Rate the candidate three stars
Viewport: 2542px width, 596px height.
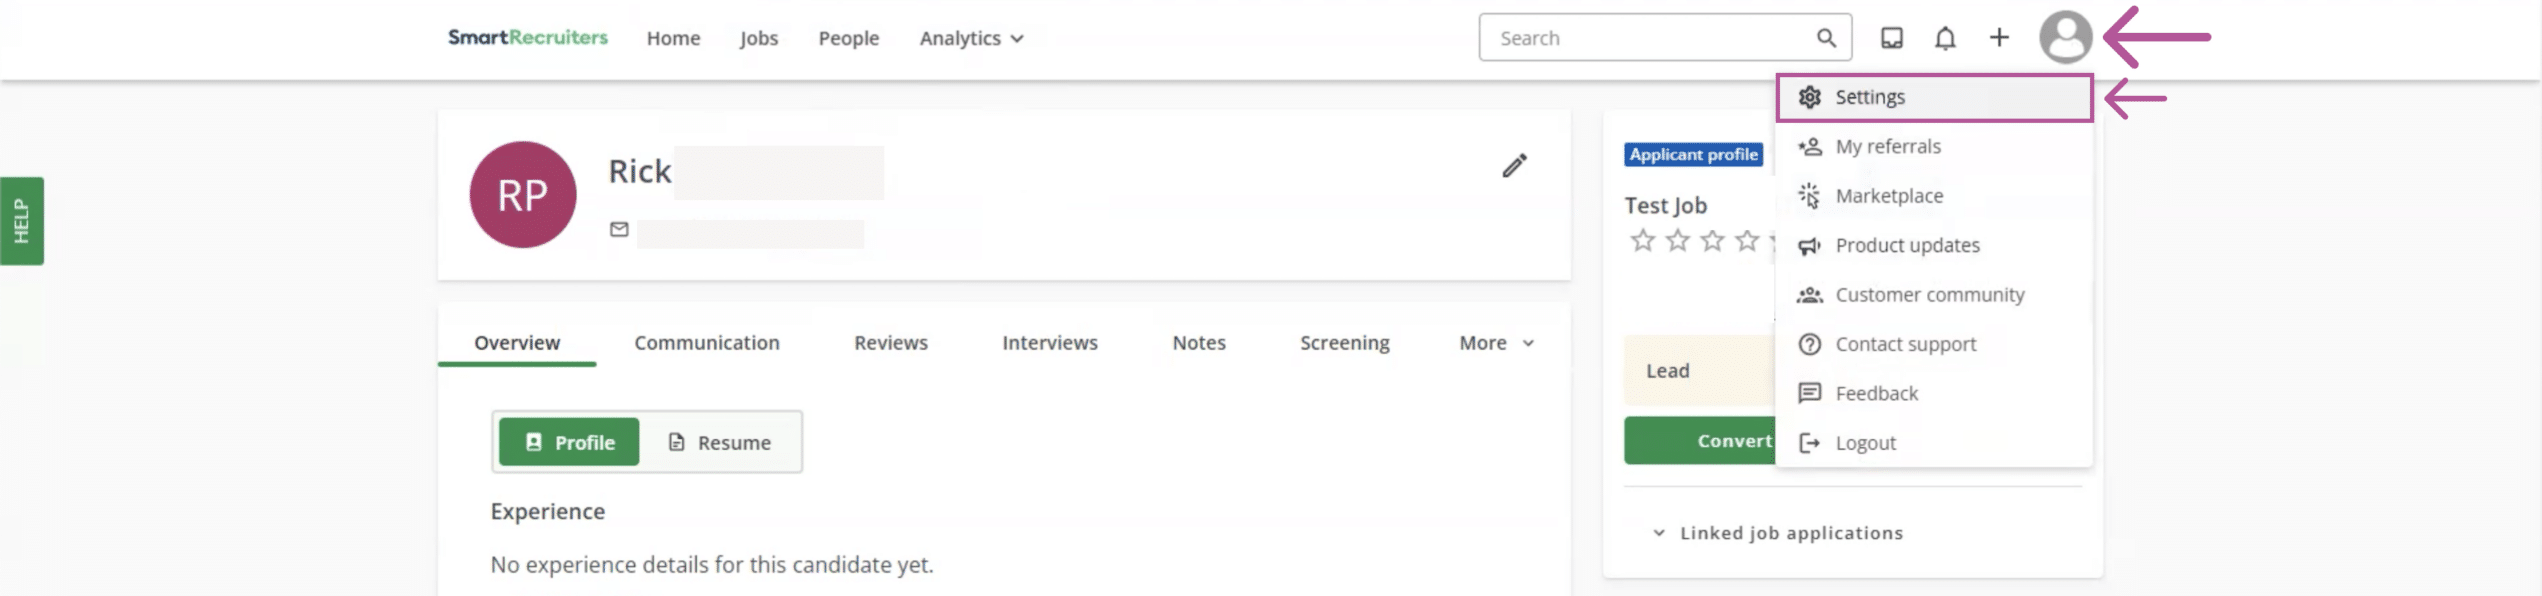[1712, 241]
